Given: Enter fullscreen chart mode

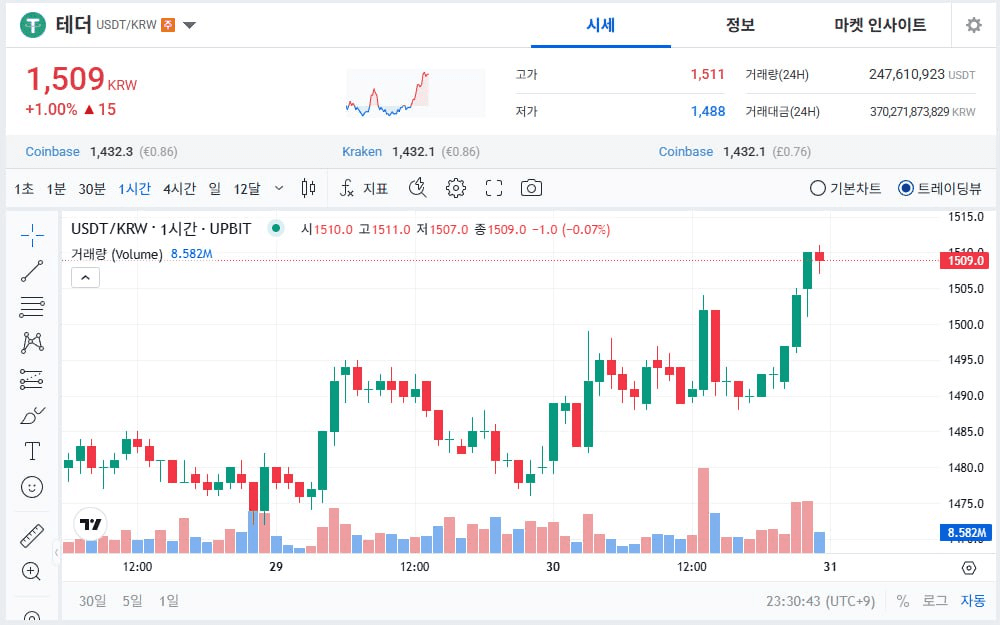Looking at the screenshot, I should [493, 188].
